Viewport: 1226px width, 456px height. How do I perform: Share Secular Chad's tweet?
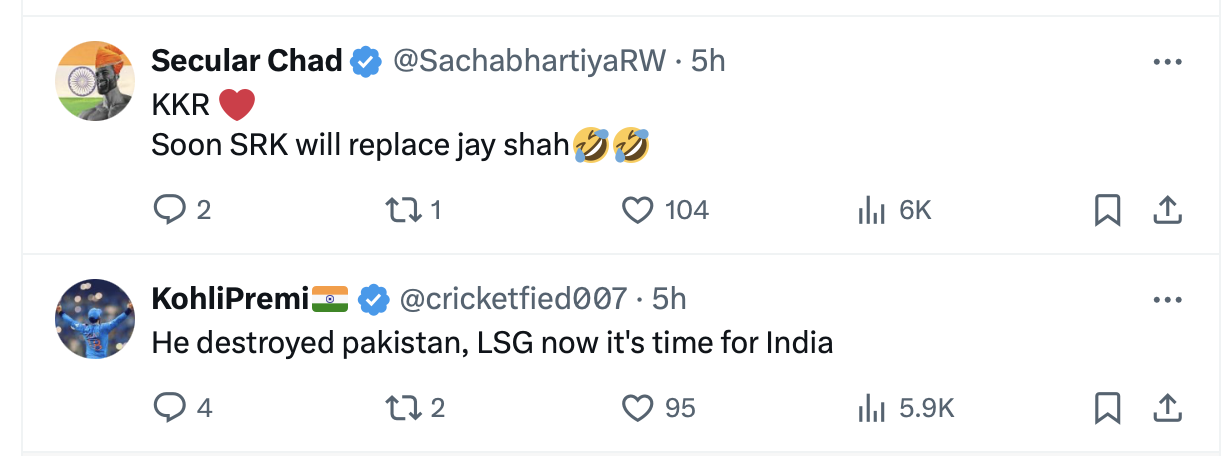tap(1168, 209)
